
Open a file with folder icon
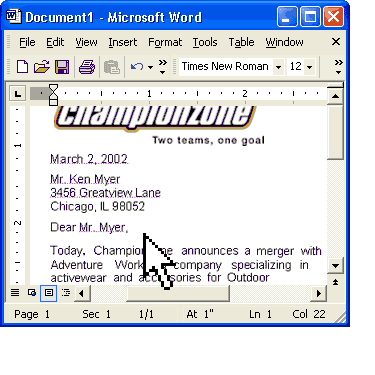point(42,67)
